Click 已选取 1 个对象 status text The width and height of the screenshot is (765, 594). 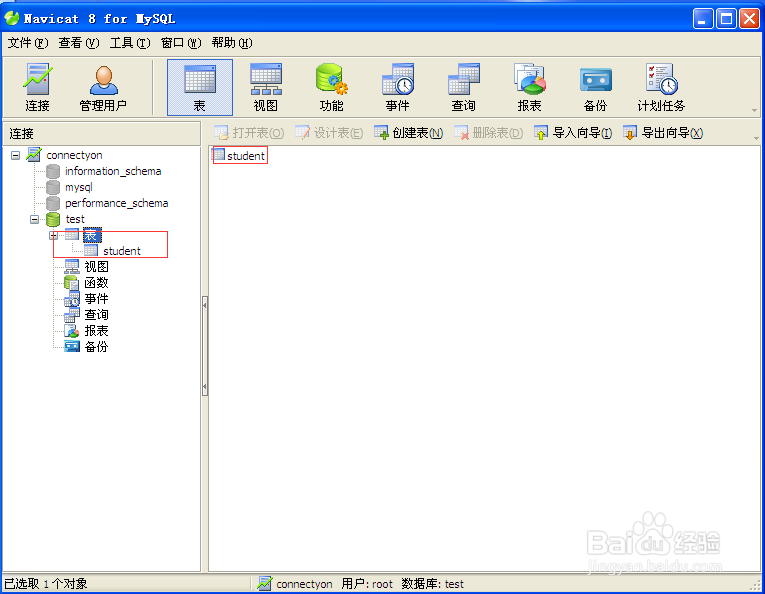pos(46,584)
